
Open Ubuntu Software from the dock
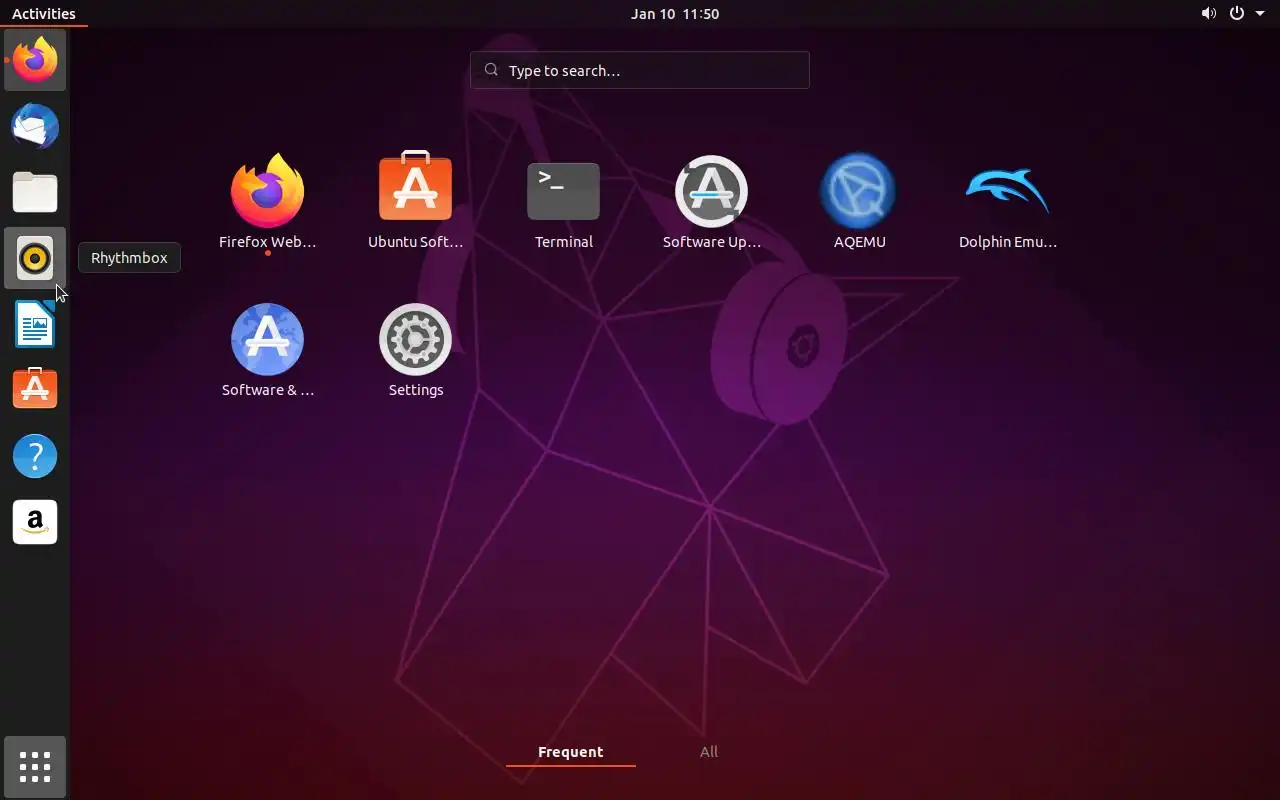click(35, 390)
